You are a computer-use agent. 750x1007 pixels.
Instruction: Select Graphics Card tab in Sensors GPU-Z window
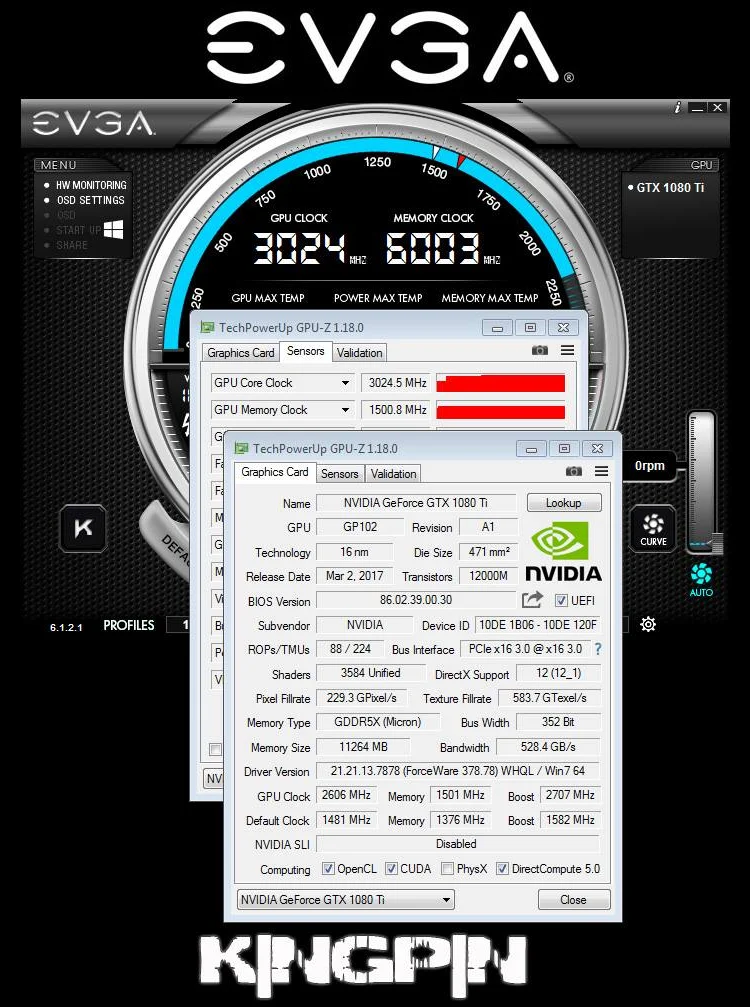(x=241, y=353)
